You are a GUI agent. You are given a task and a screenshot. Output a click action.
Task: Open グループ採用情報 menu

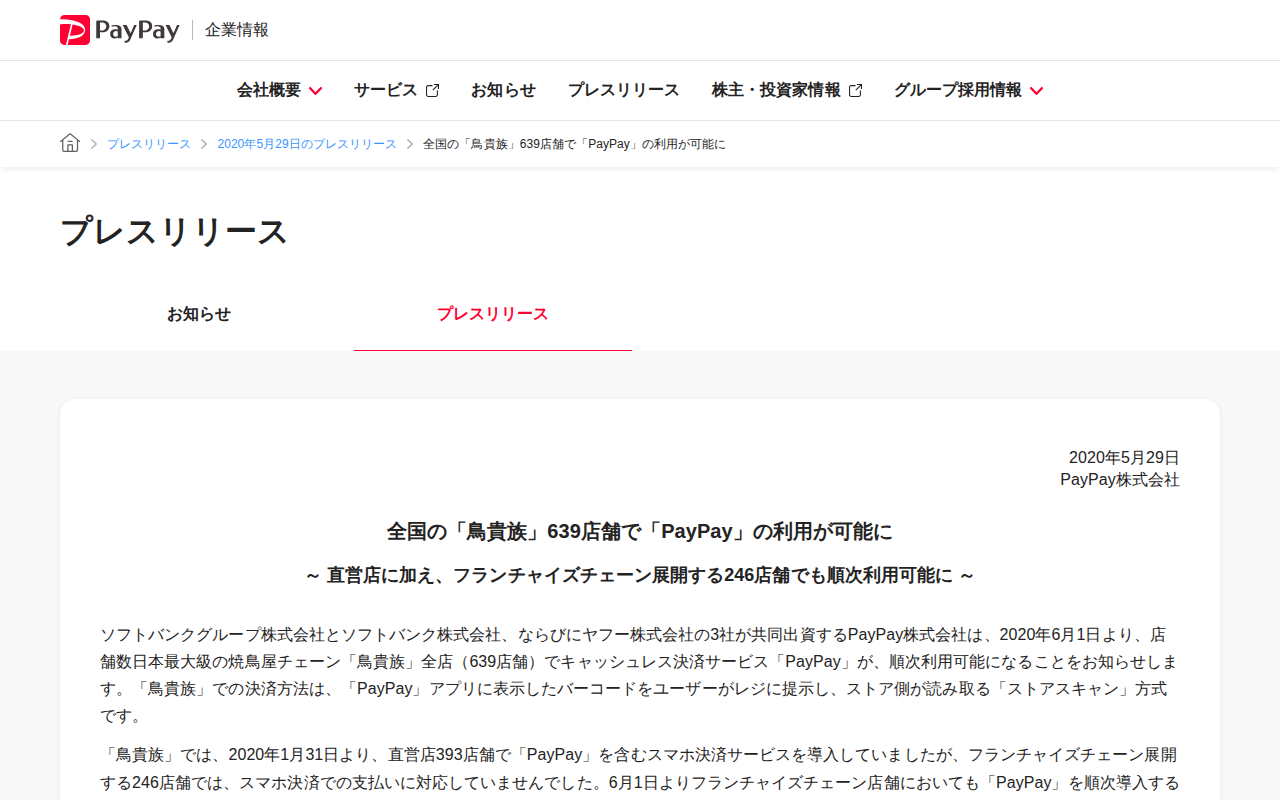(958, 90)
